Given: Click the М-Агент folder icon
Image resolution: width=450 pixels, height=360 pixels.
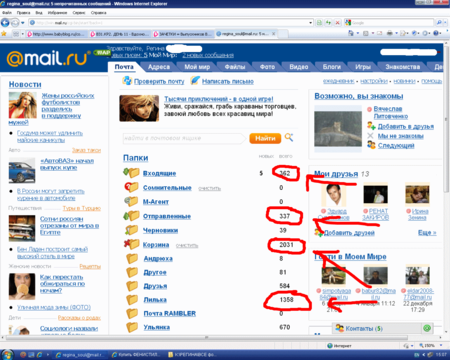Looking at the screenshot, I should (131, 201).
